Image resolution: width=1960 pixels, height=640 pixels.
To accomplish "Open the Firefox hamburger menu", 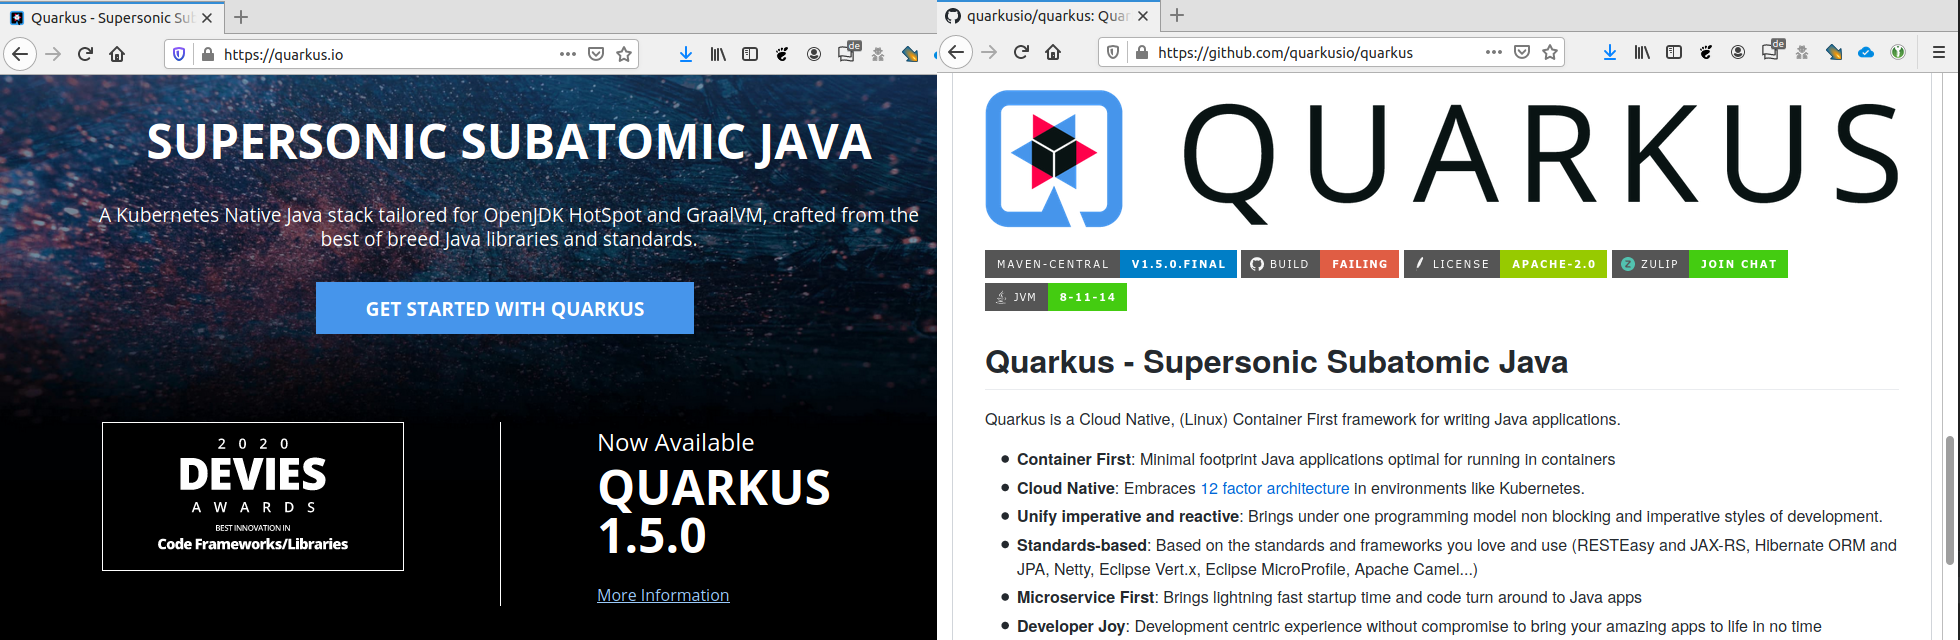I will (x=1938, y=52).
